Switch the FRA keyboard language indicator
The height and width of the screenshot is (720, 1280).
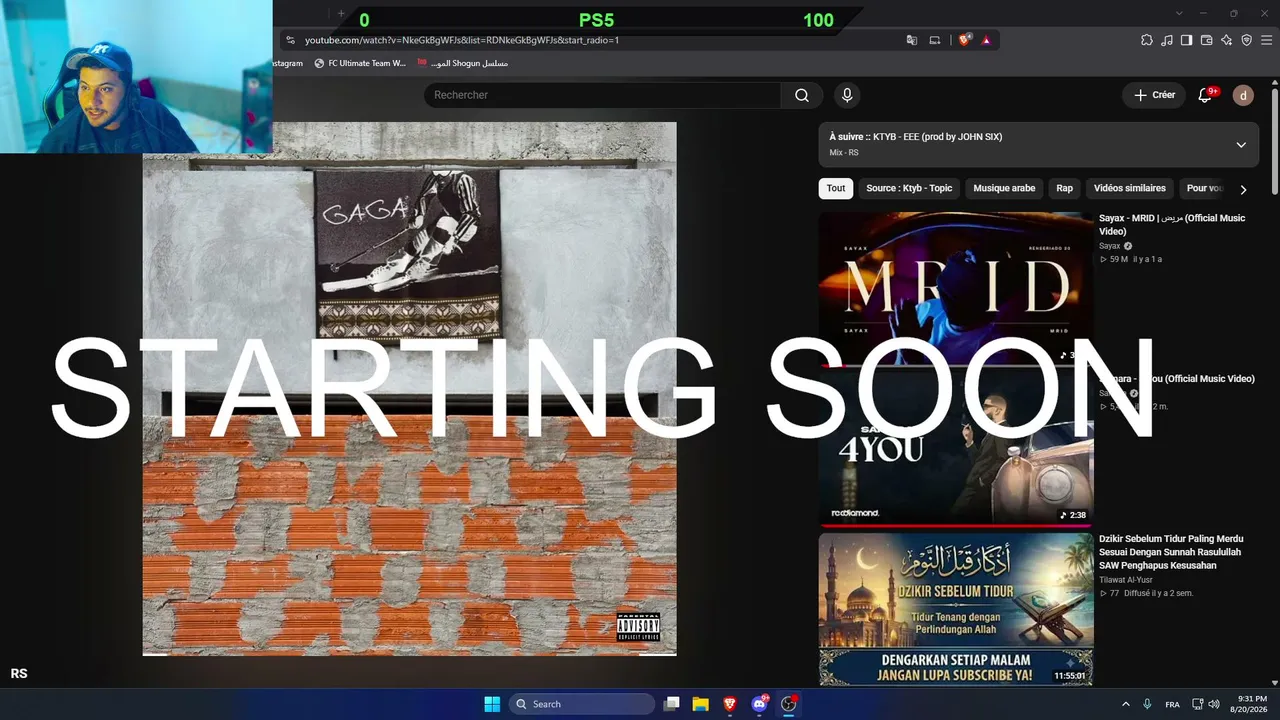click(x=1172, y=704)
